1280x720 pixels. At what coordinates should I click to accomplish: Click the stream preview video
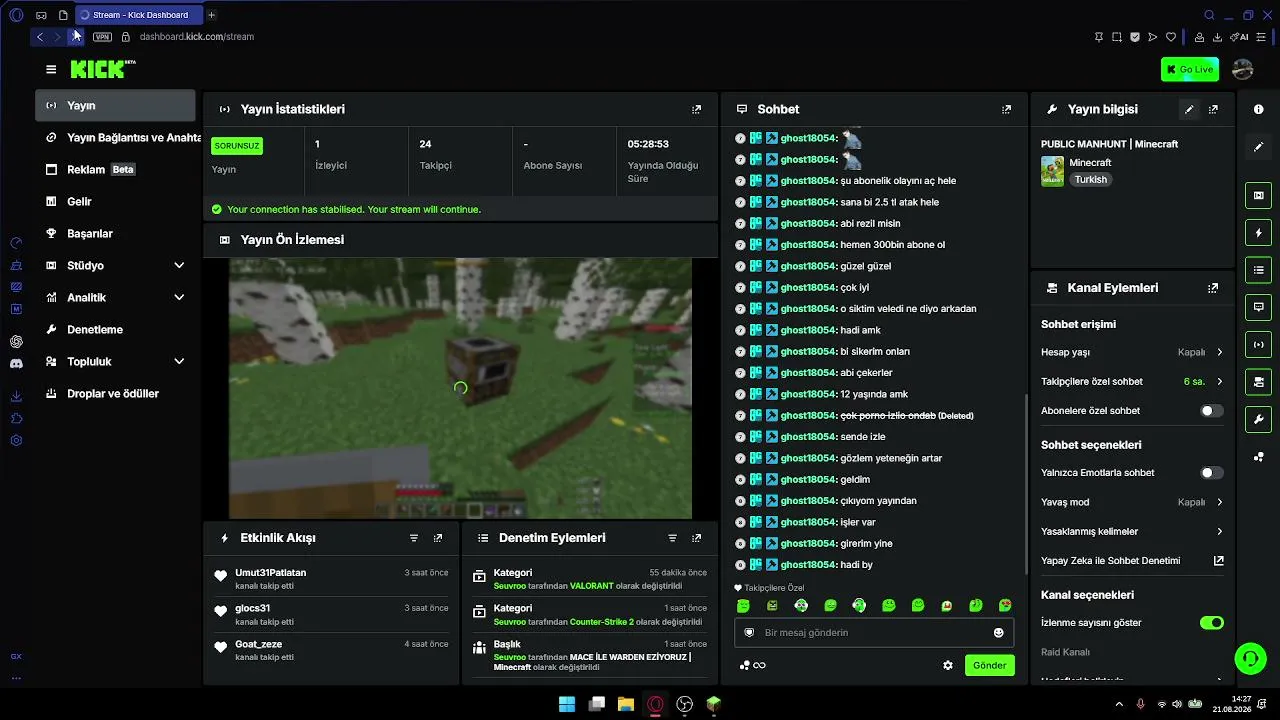pos(460,388)
